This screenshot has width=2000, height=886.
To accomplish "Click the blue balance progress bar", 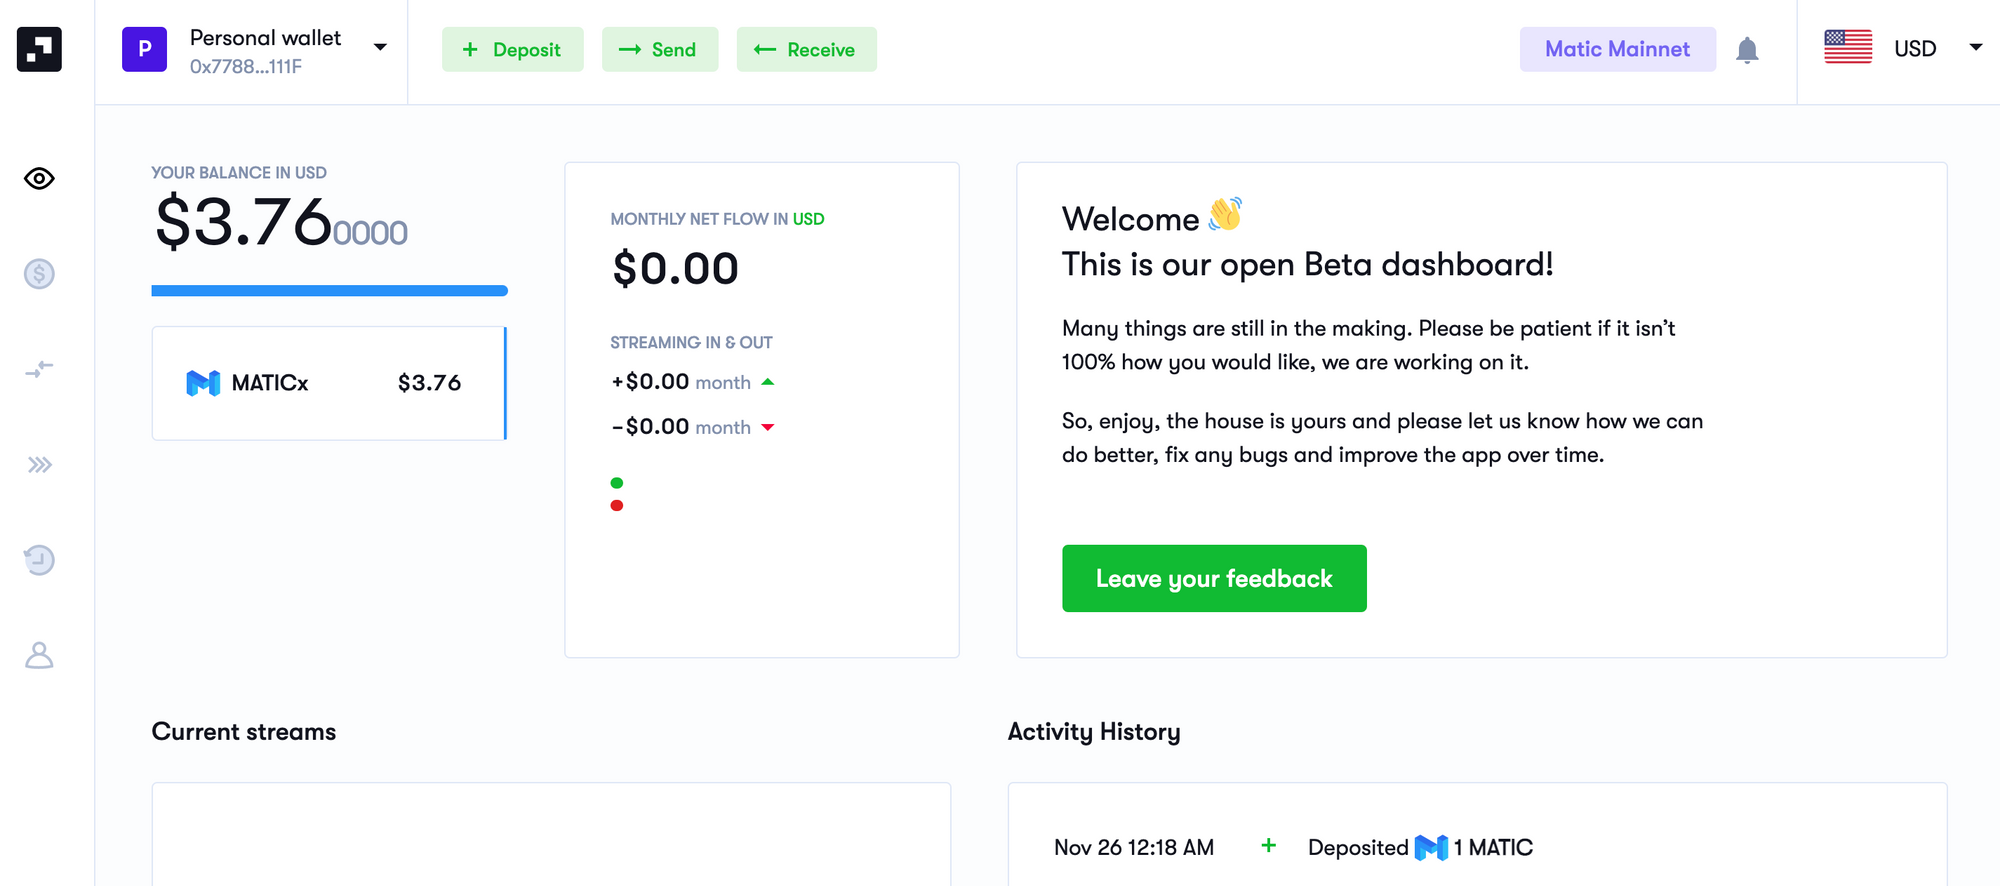I will point(330,290).
